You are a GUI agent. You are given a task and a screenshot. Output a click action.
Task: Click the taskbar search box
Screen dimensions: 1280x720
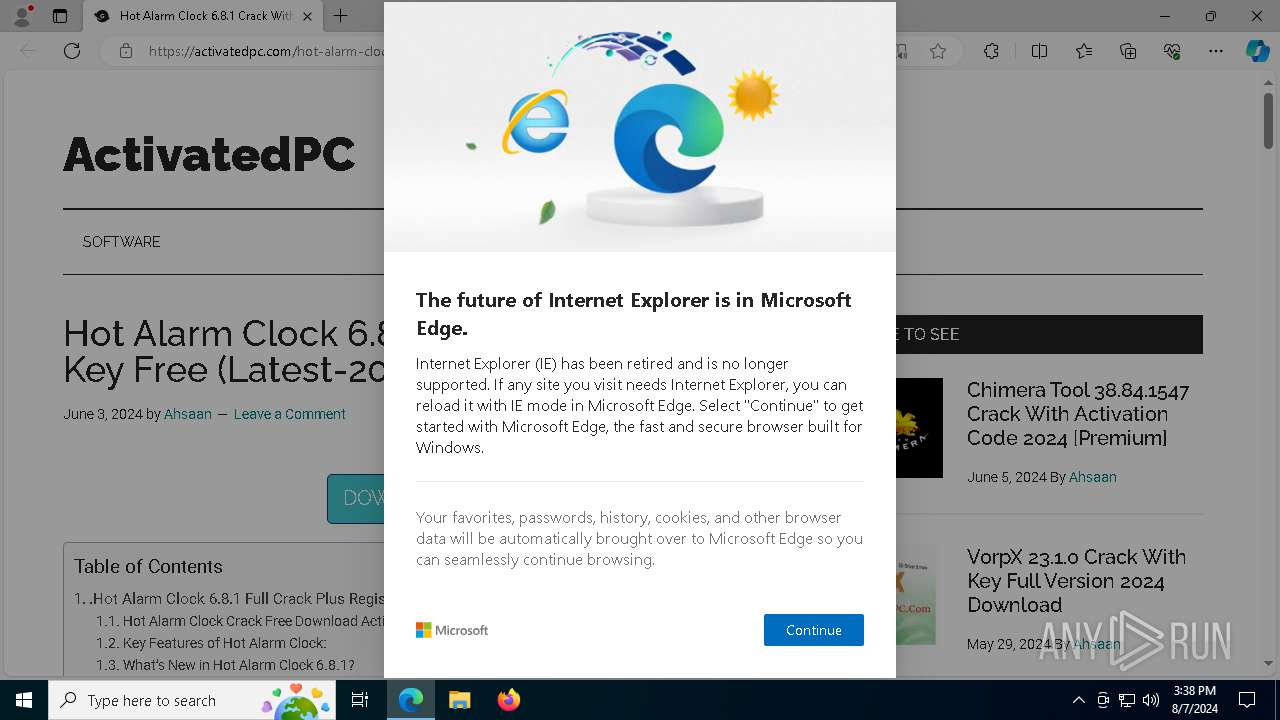click(192, 700)
